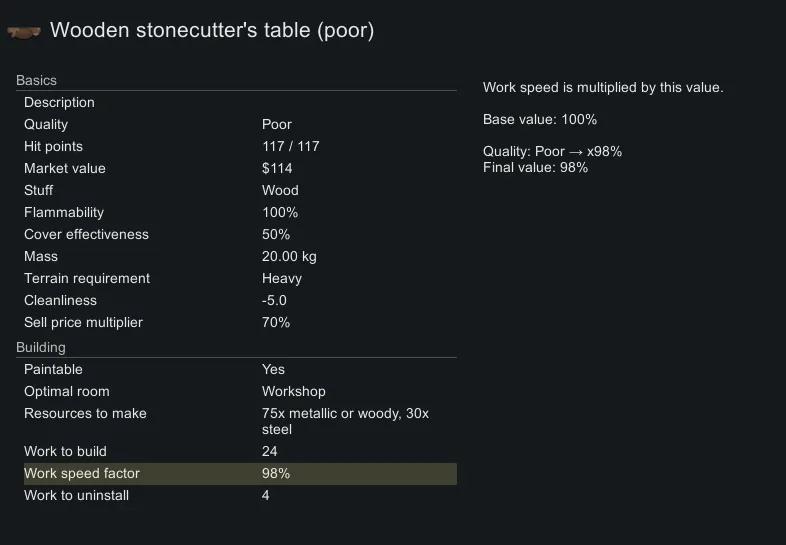Click the Building section header
The image size is (786, 545).
click(x=41, y=347)
